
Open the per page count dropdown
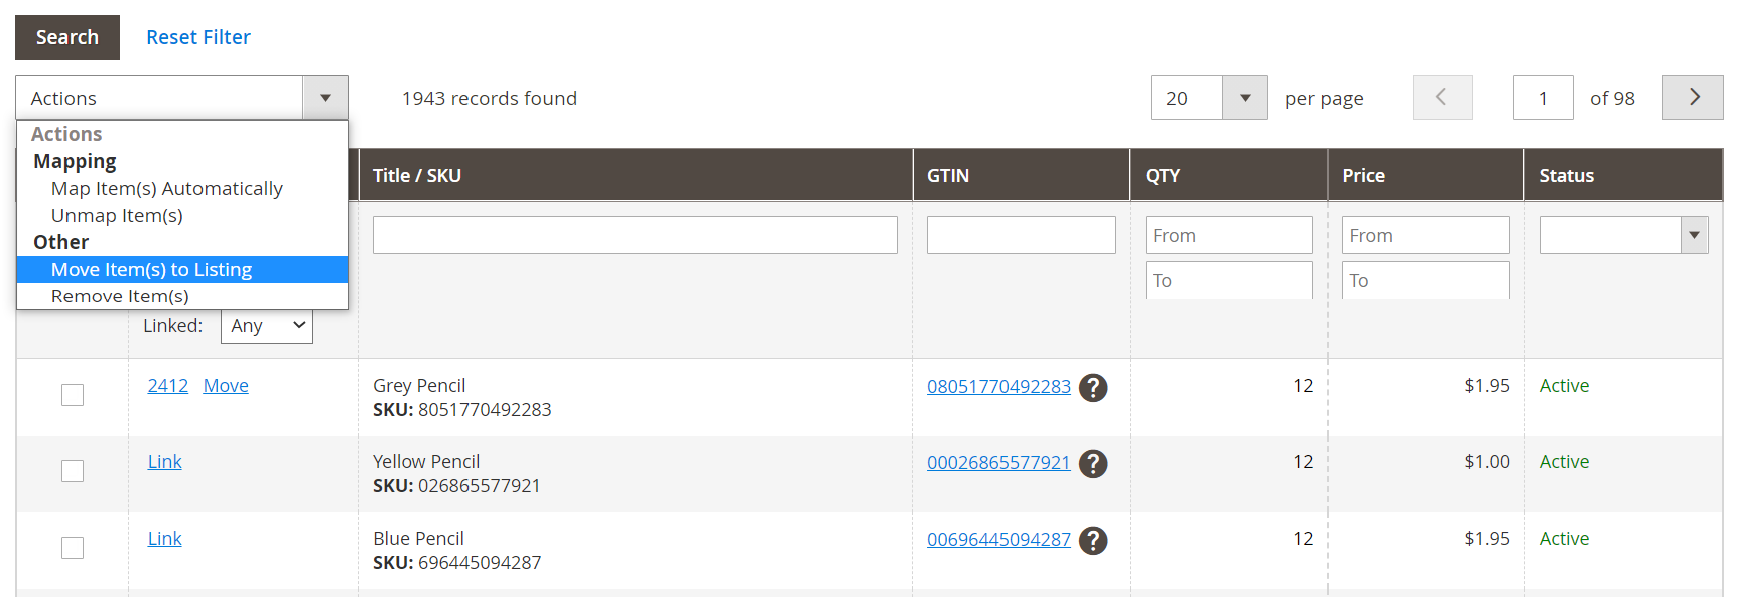1244,98
